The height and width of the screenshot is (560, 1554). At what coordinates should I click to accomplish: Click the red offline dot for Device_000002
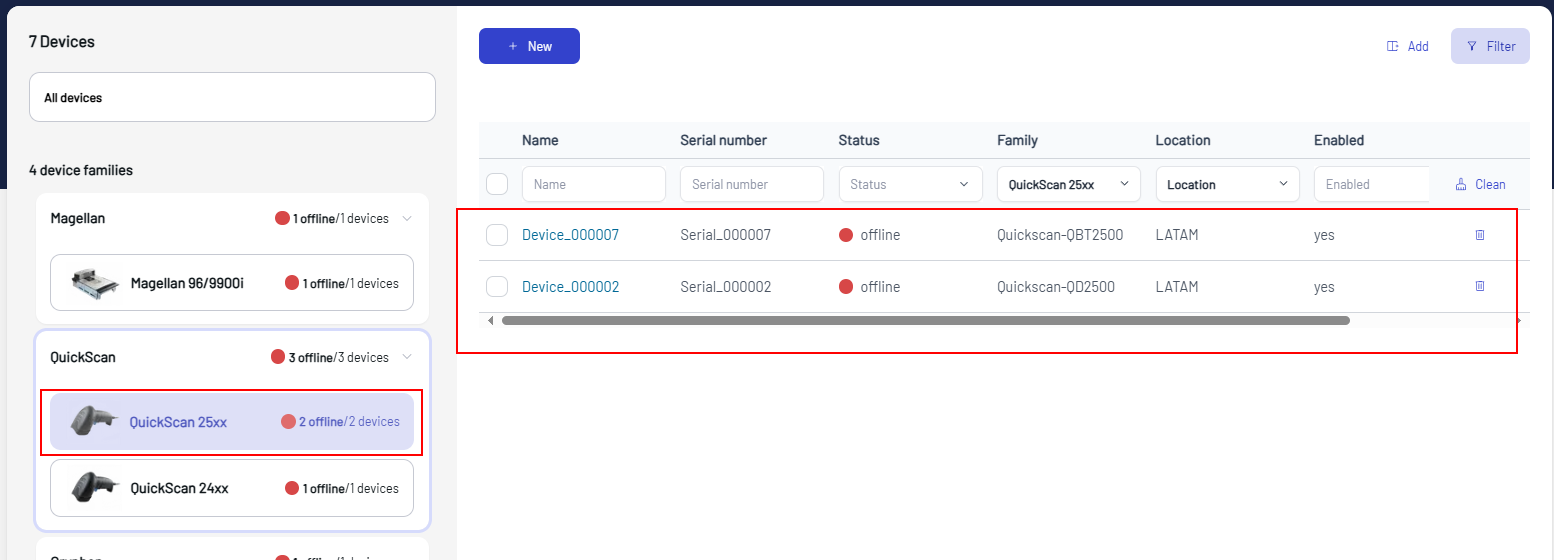tap(846, 286)
